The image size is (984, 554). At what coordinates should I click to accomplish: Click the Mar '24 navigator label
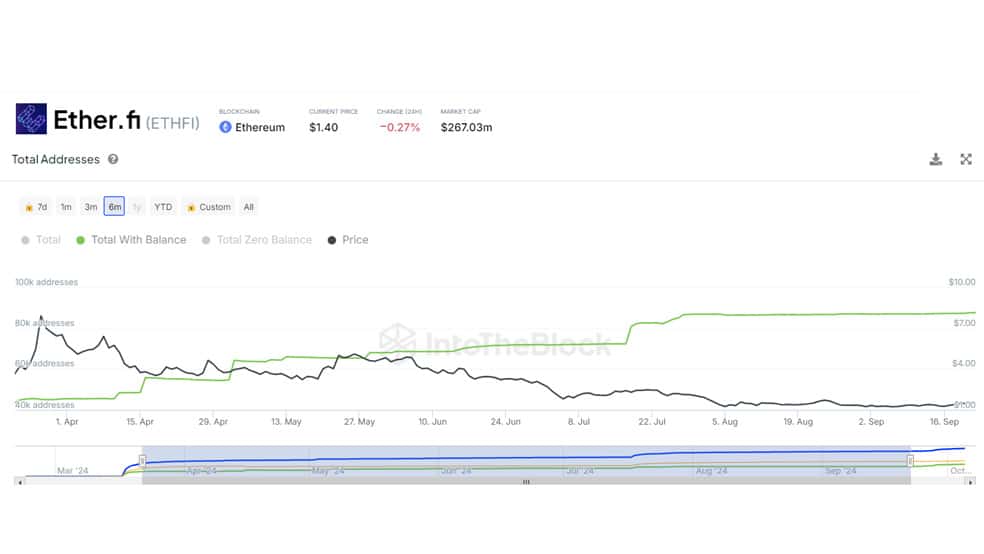[x=73, y=471]
